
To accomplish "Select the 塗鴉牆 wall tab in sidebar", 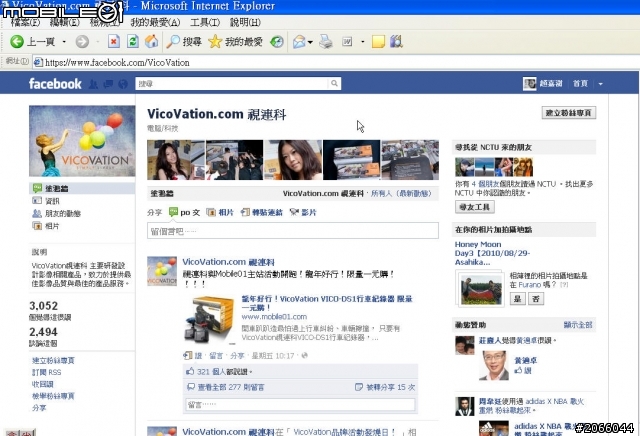I will 82,188.
